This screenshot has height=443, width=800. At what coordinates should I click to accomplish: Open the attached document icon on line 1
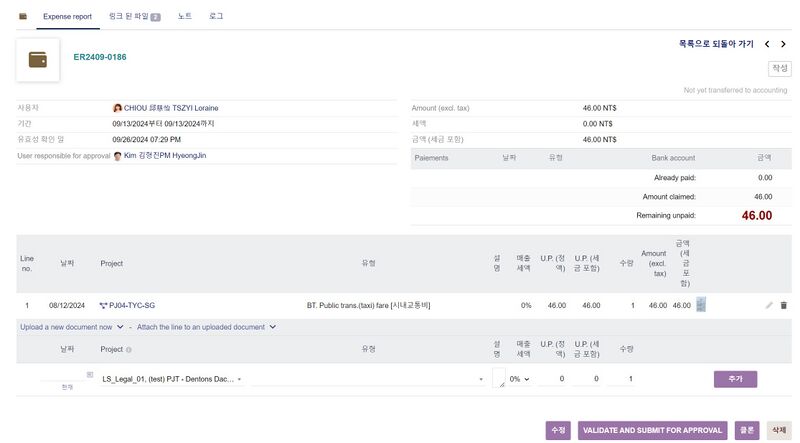point(701,304)
